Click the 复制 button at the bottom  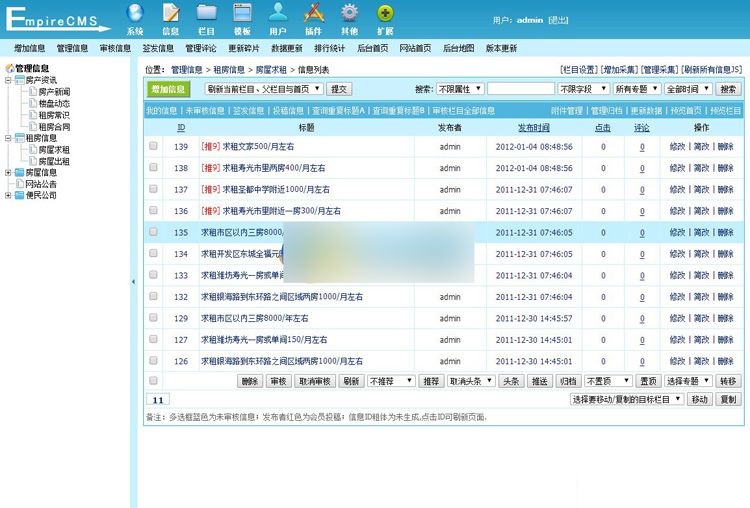tap(728, 399)
